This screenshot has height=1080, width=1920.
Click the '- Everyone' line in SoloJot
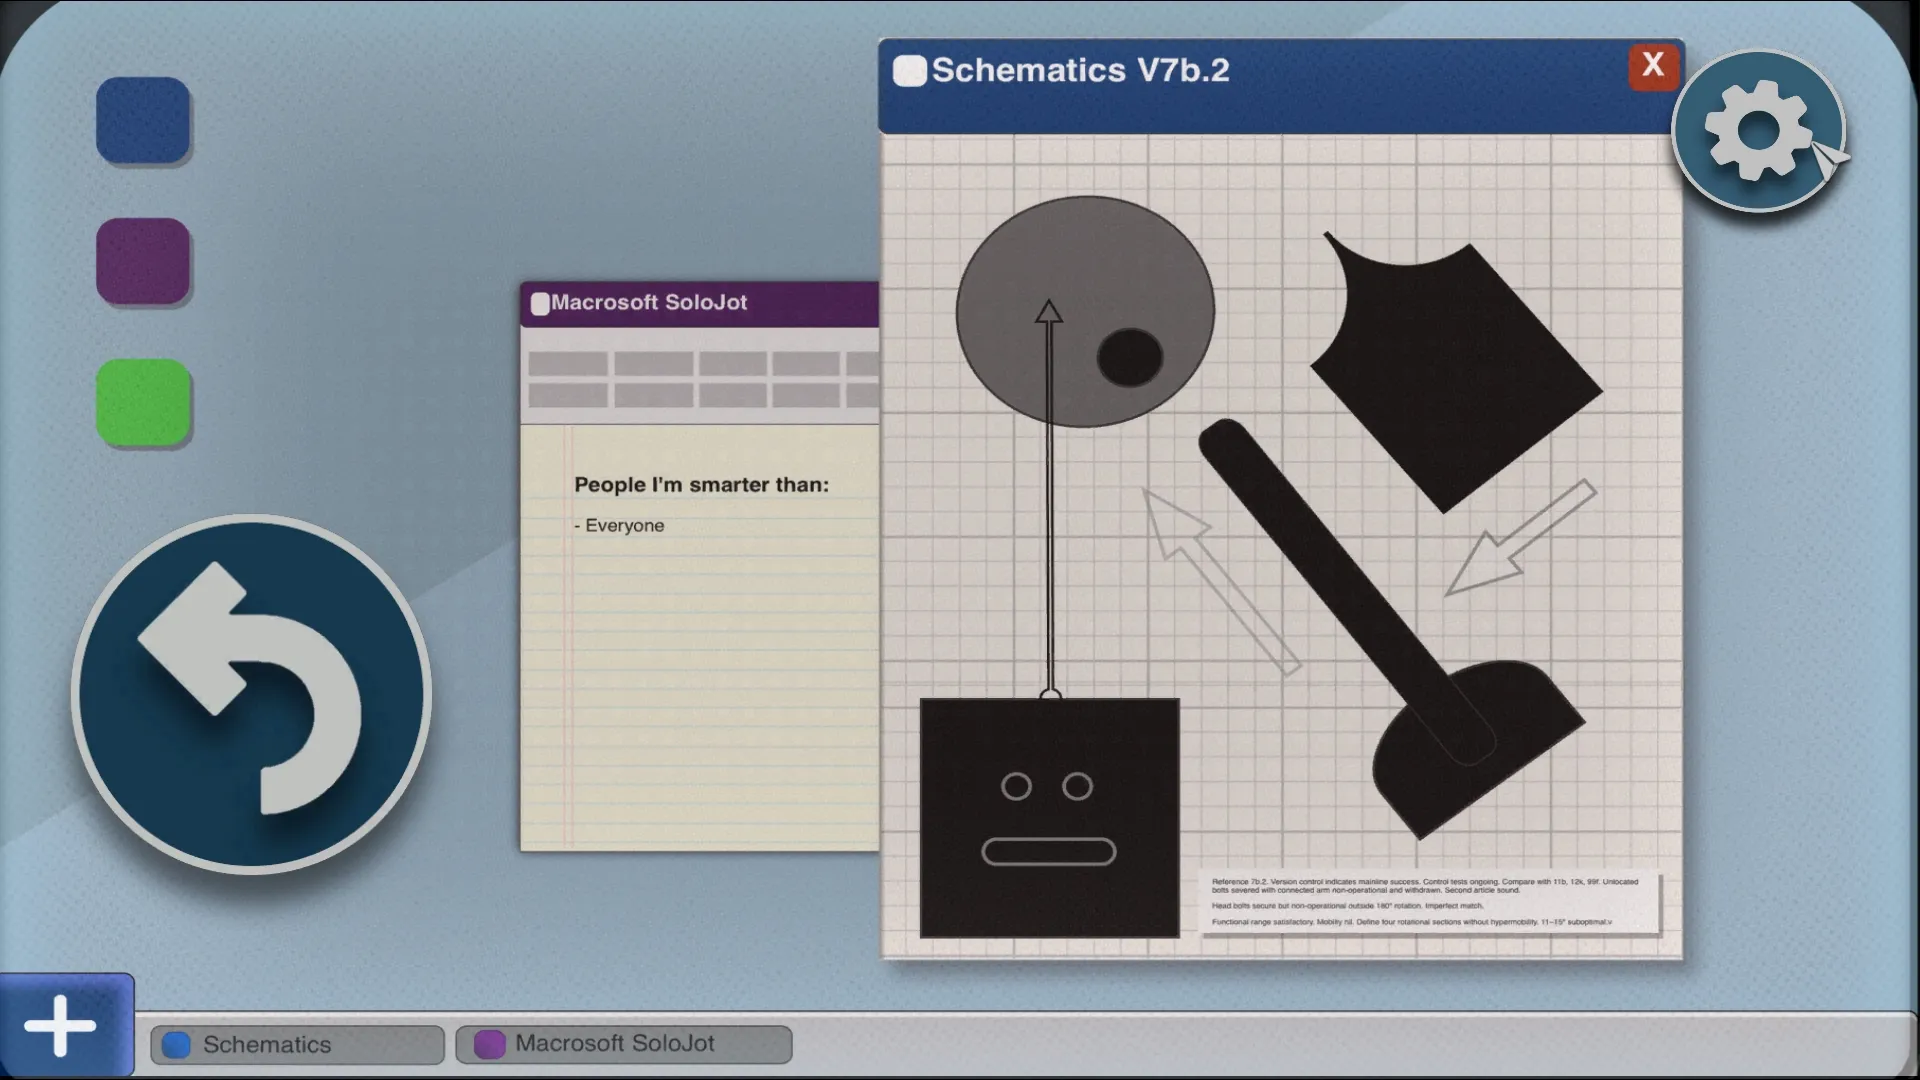[x=619, y=526]
